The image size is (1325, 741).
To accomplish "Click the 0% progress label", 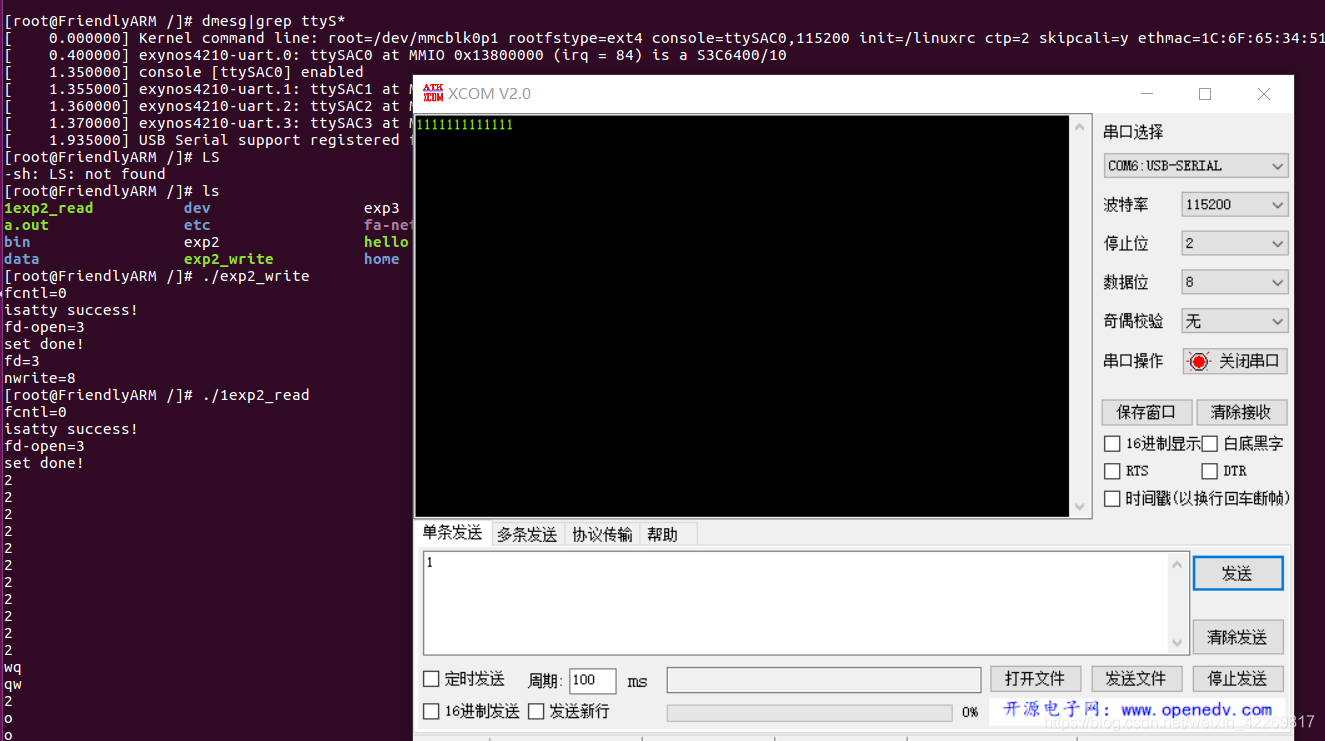I will (969, 712).
